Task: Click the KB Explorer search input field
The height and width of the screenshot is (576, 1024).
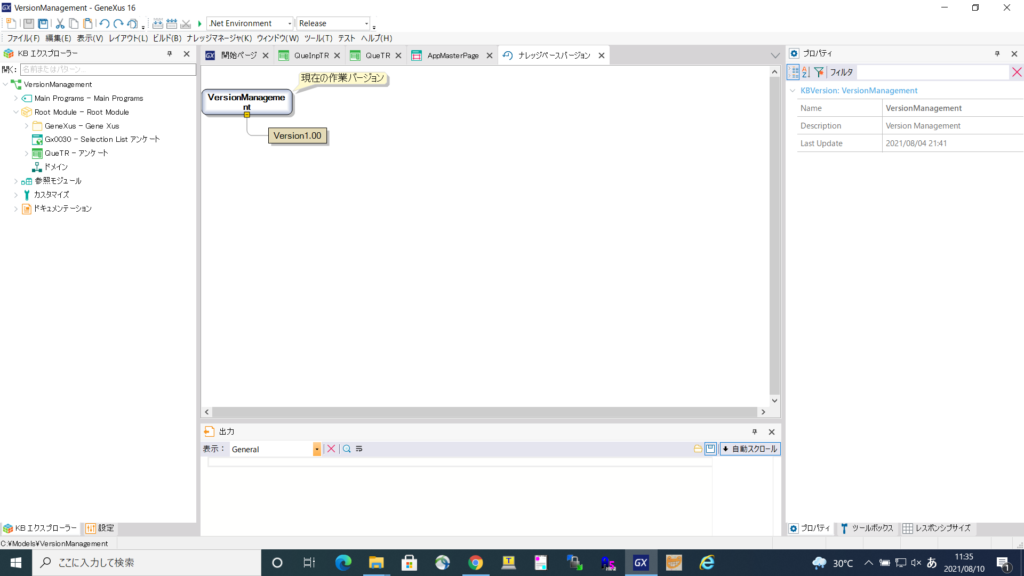Action: [108, 69]
